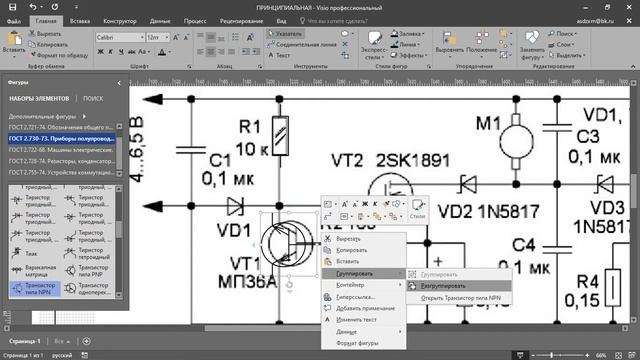Toggle bold Ж in the ribbon

tap(101, 52)
